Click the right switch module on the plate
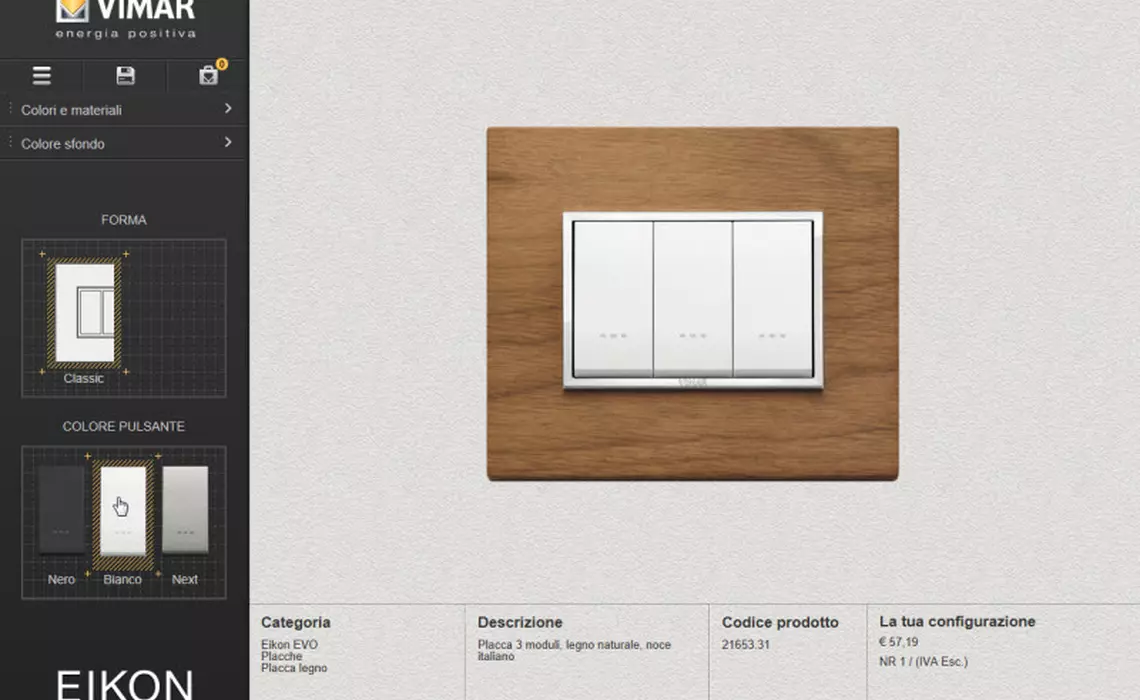Screen dimensions: 1140x700 [772, 299]
